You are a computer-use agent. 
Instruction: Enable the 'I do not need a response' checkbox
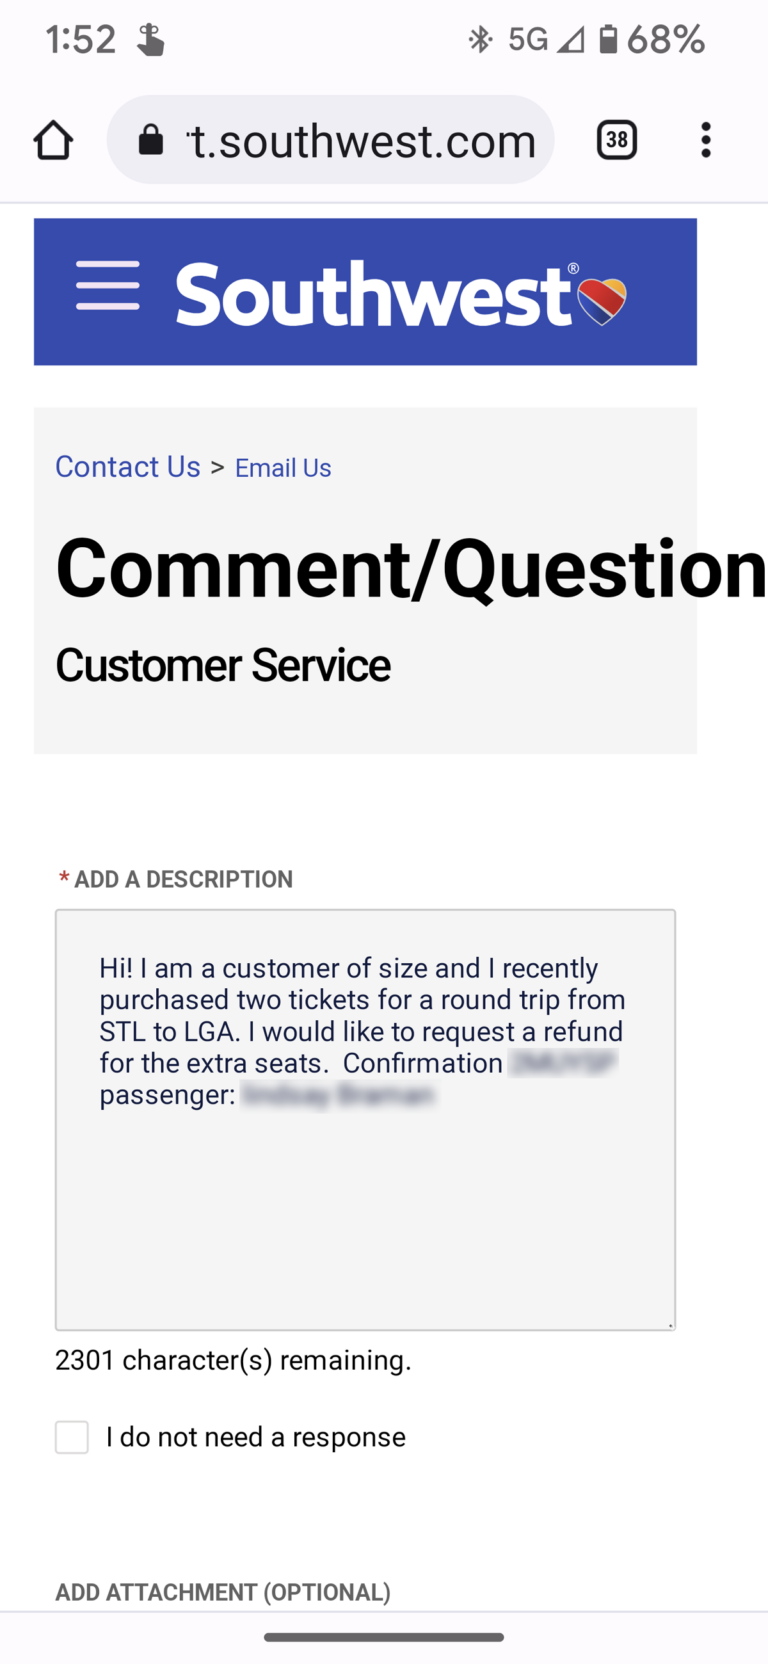tap(71, 1437)
